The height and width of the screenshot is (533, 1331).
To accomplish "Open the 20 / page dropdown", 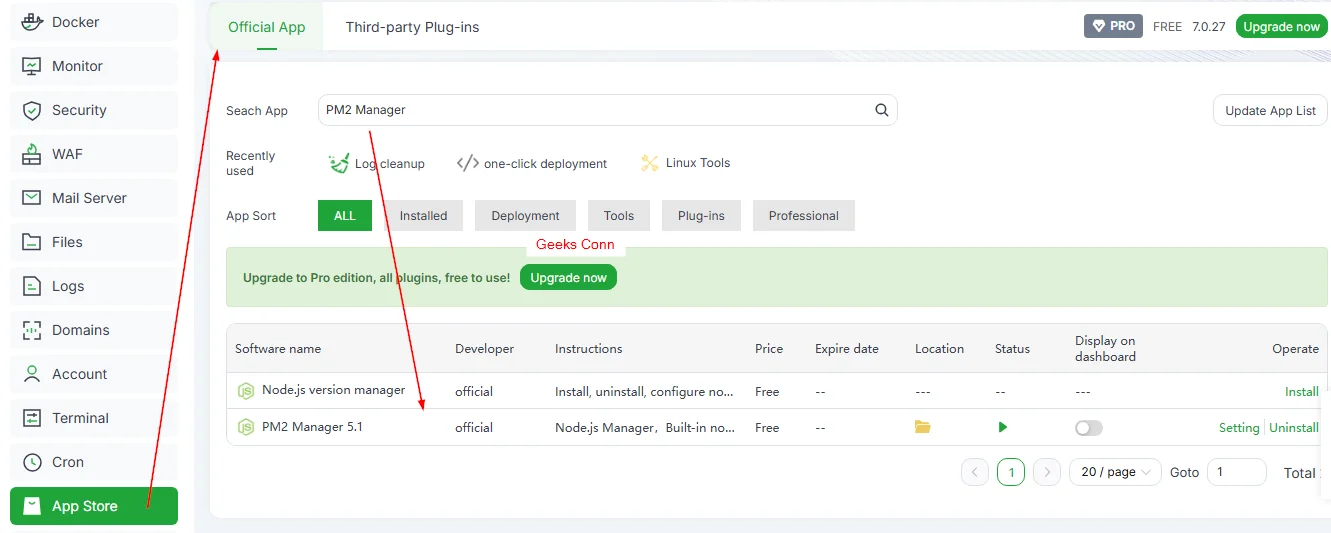I will [x=1115, y=472].
